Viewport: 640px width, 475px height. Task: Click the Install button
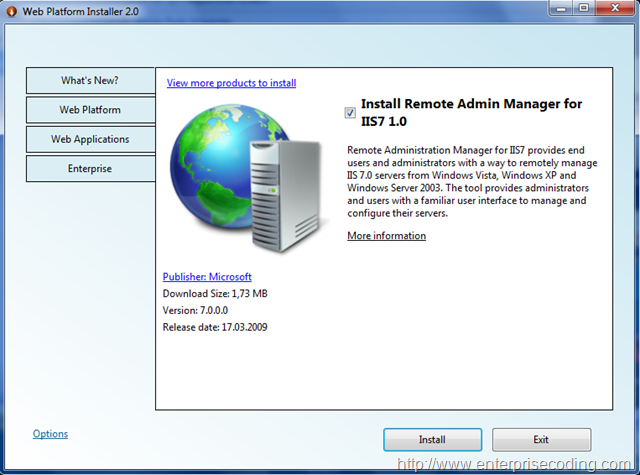[x=433, y=439]
